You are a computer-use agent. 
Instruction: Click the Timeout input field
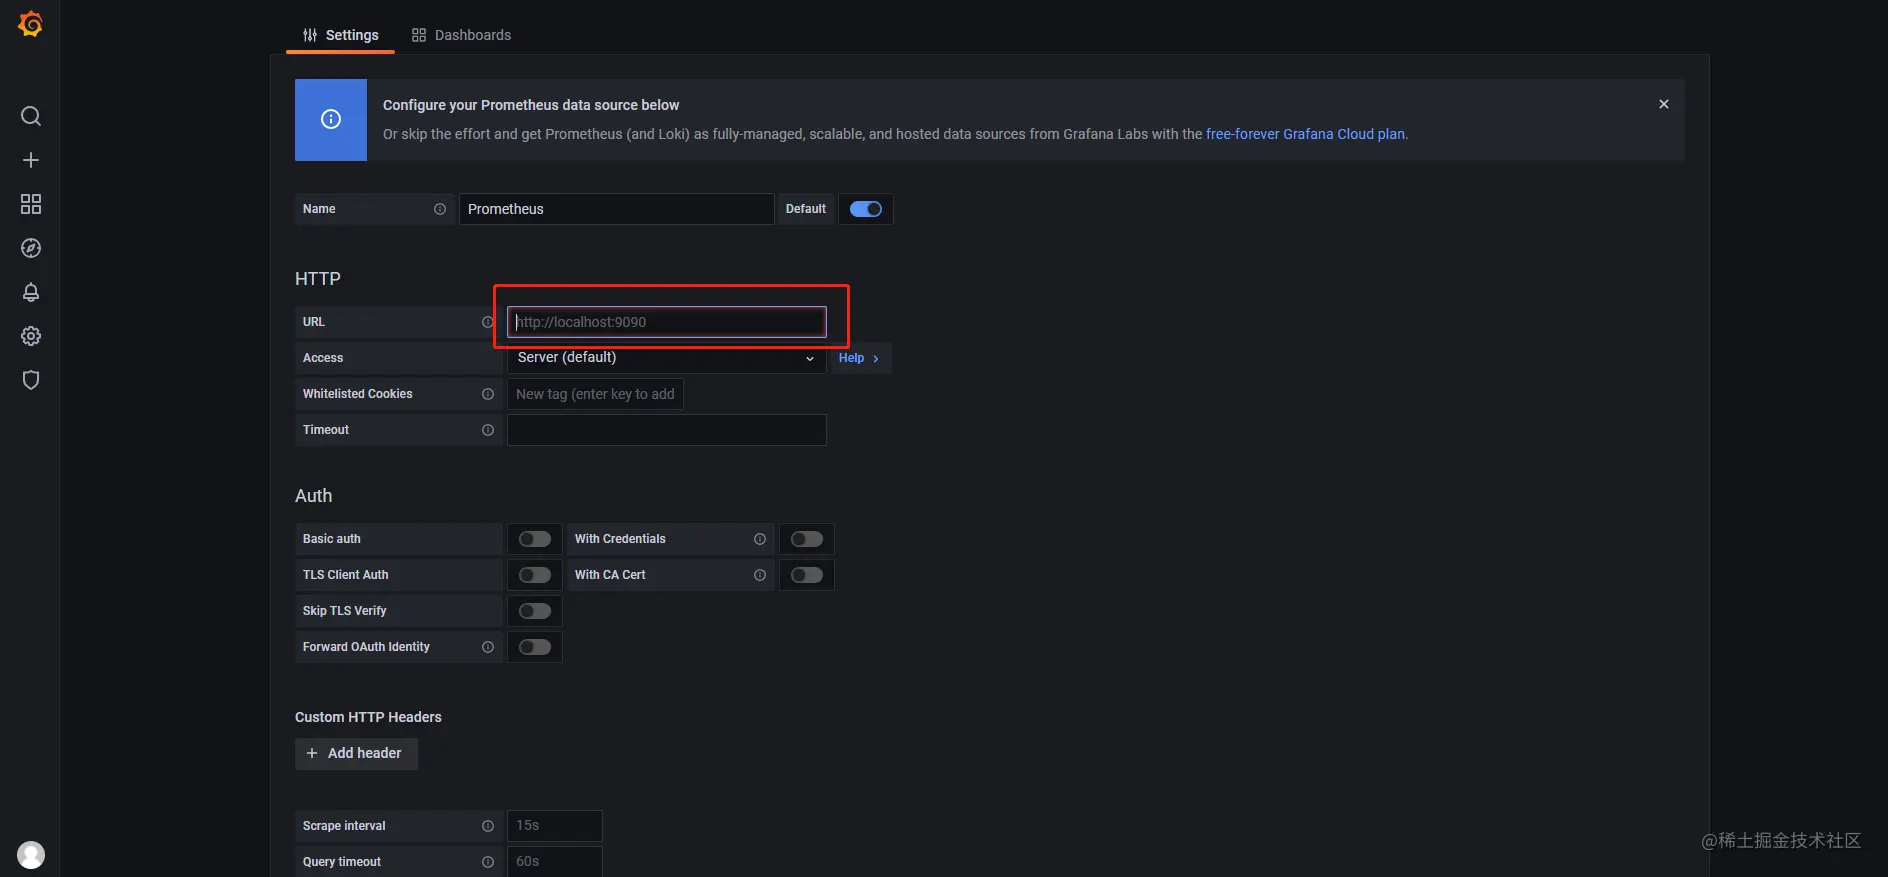point(667,430)
